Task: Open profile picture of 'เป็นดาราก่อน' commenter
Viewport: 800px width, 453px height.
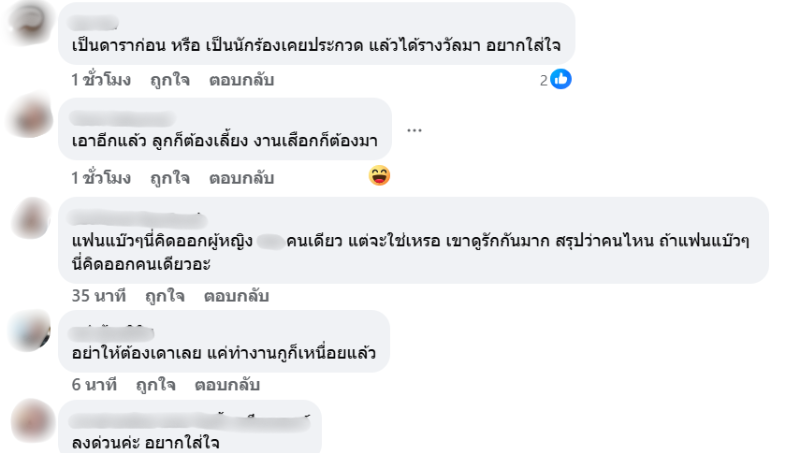Action: click(30, 22)
